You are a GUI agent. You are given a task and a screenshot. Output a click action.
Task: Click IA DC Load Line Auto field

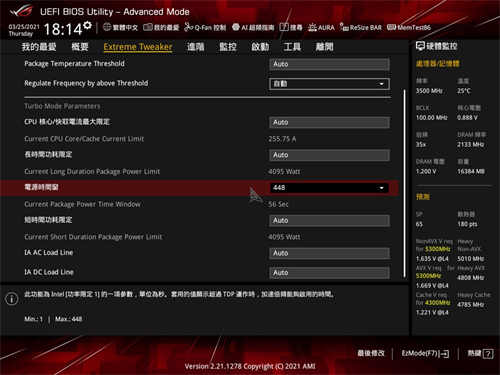pos(329,273)
